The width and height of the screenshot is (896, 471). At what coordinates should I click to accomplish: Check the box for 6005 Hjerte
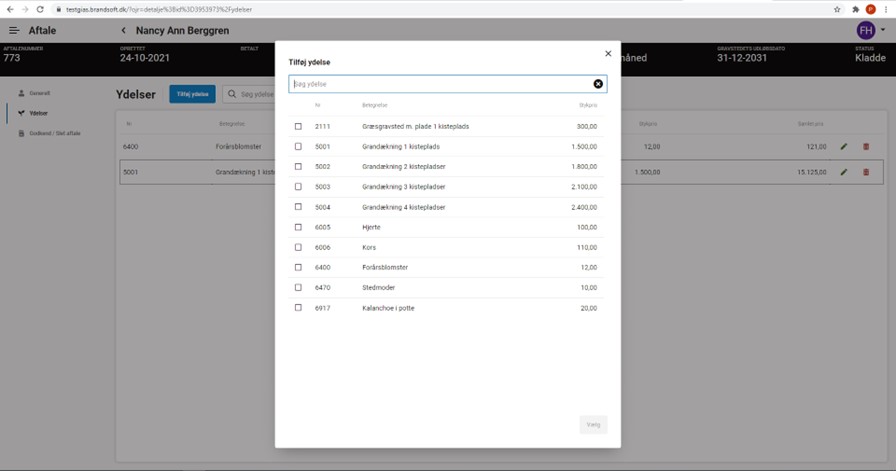[298, 227]
